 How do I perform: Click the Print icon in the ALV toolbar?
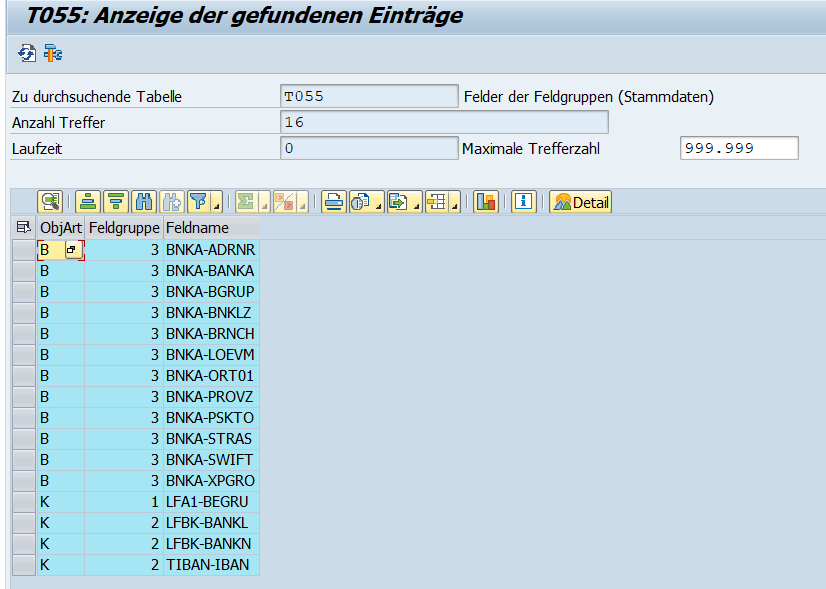[x=333, y=202]
